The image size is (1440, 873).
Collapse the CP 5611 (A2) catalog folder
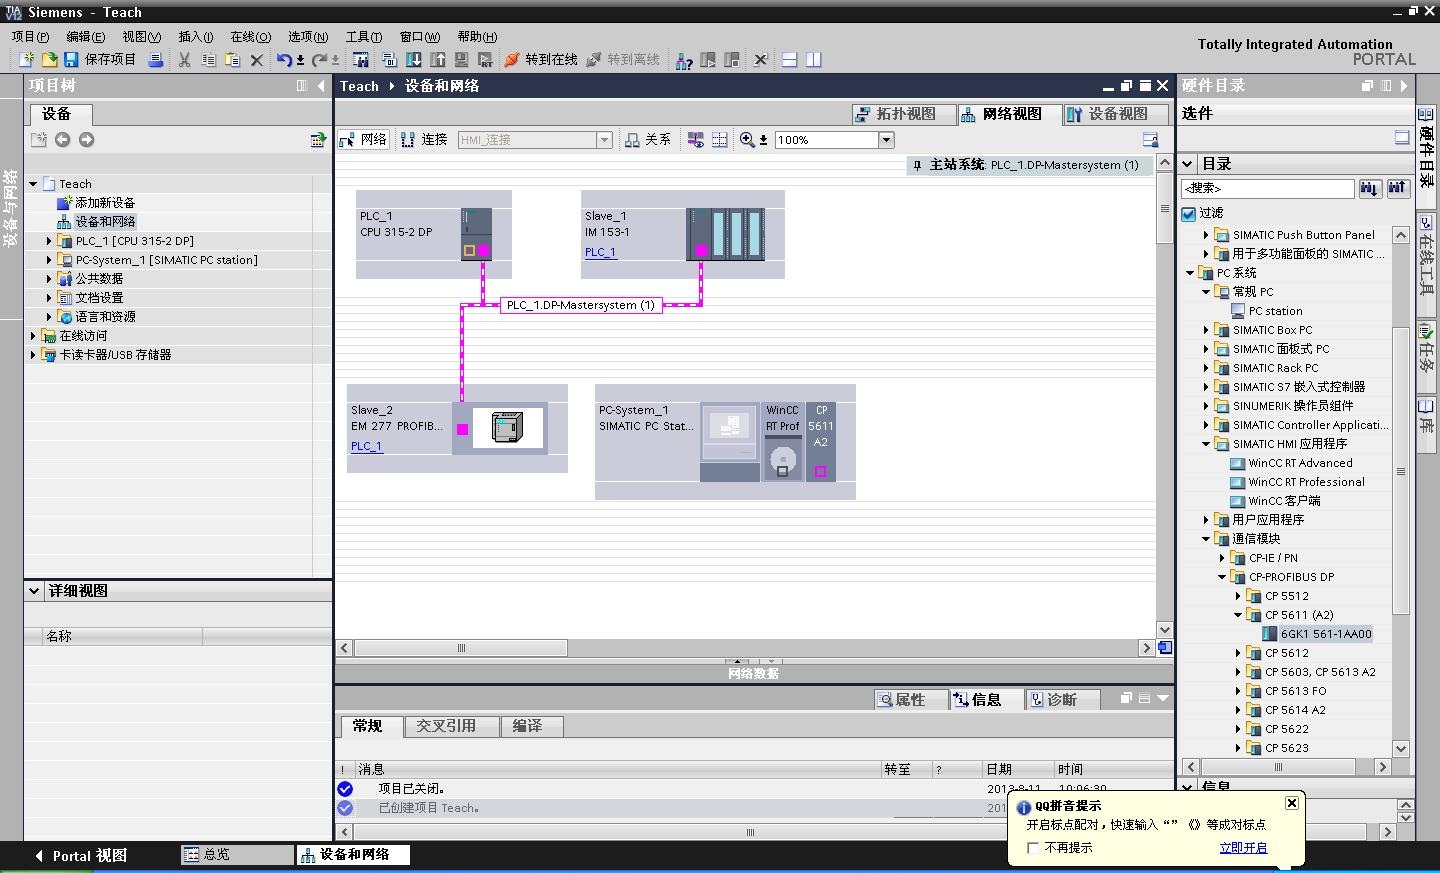coord(1238,615)
